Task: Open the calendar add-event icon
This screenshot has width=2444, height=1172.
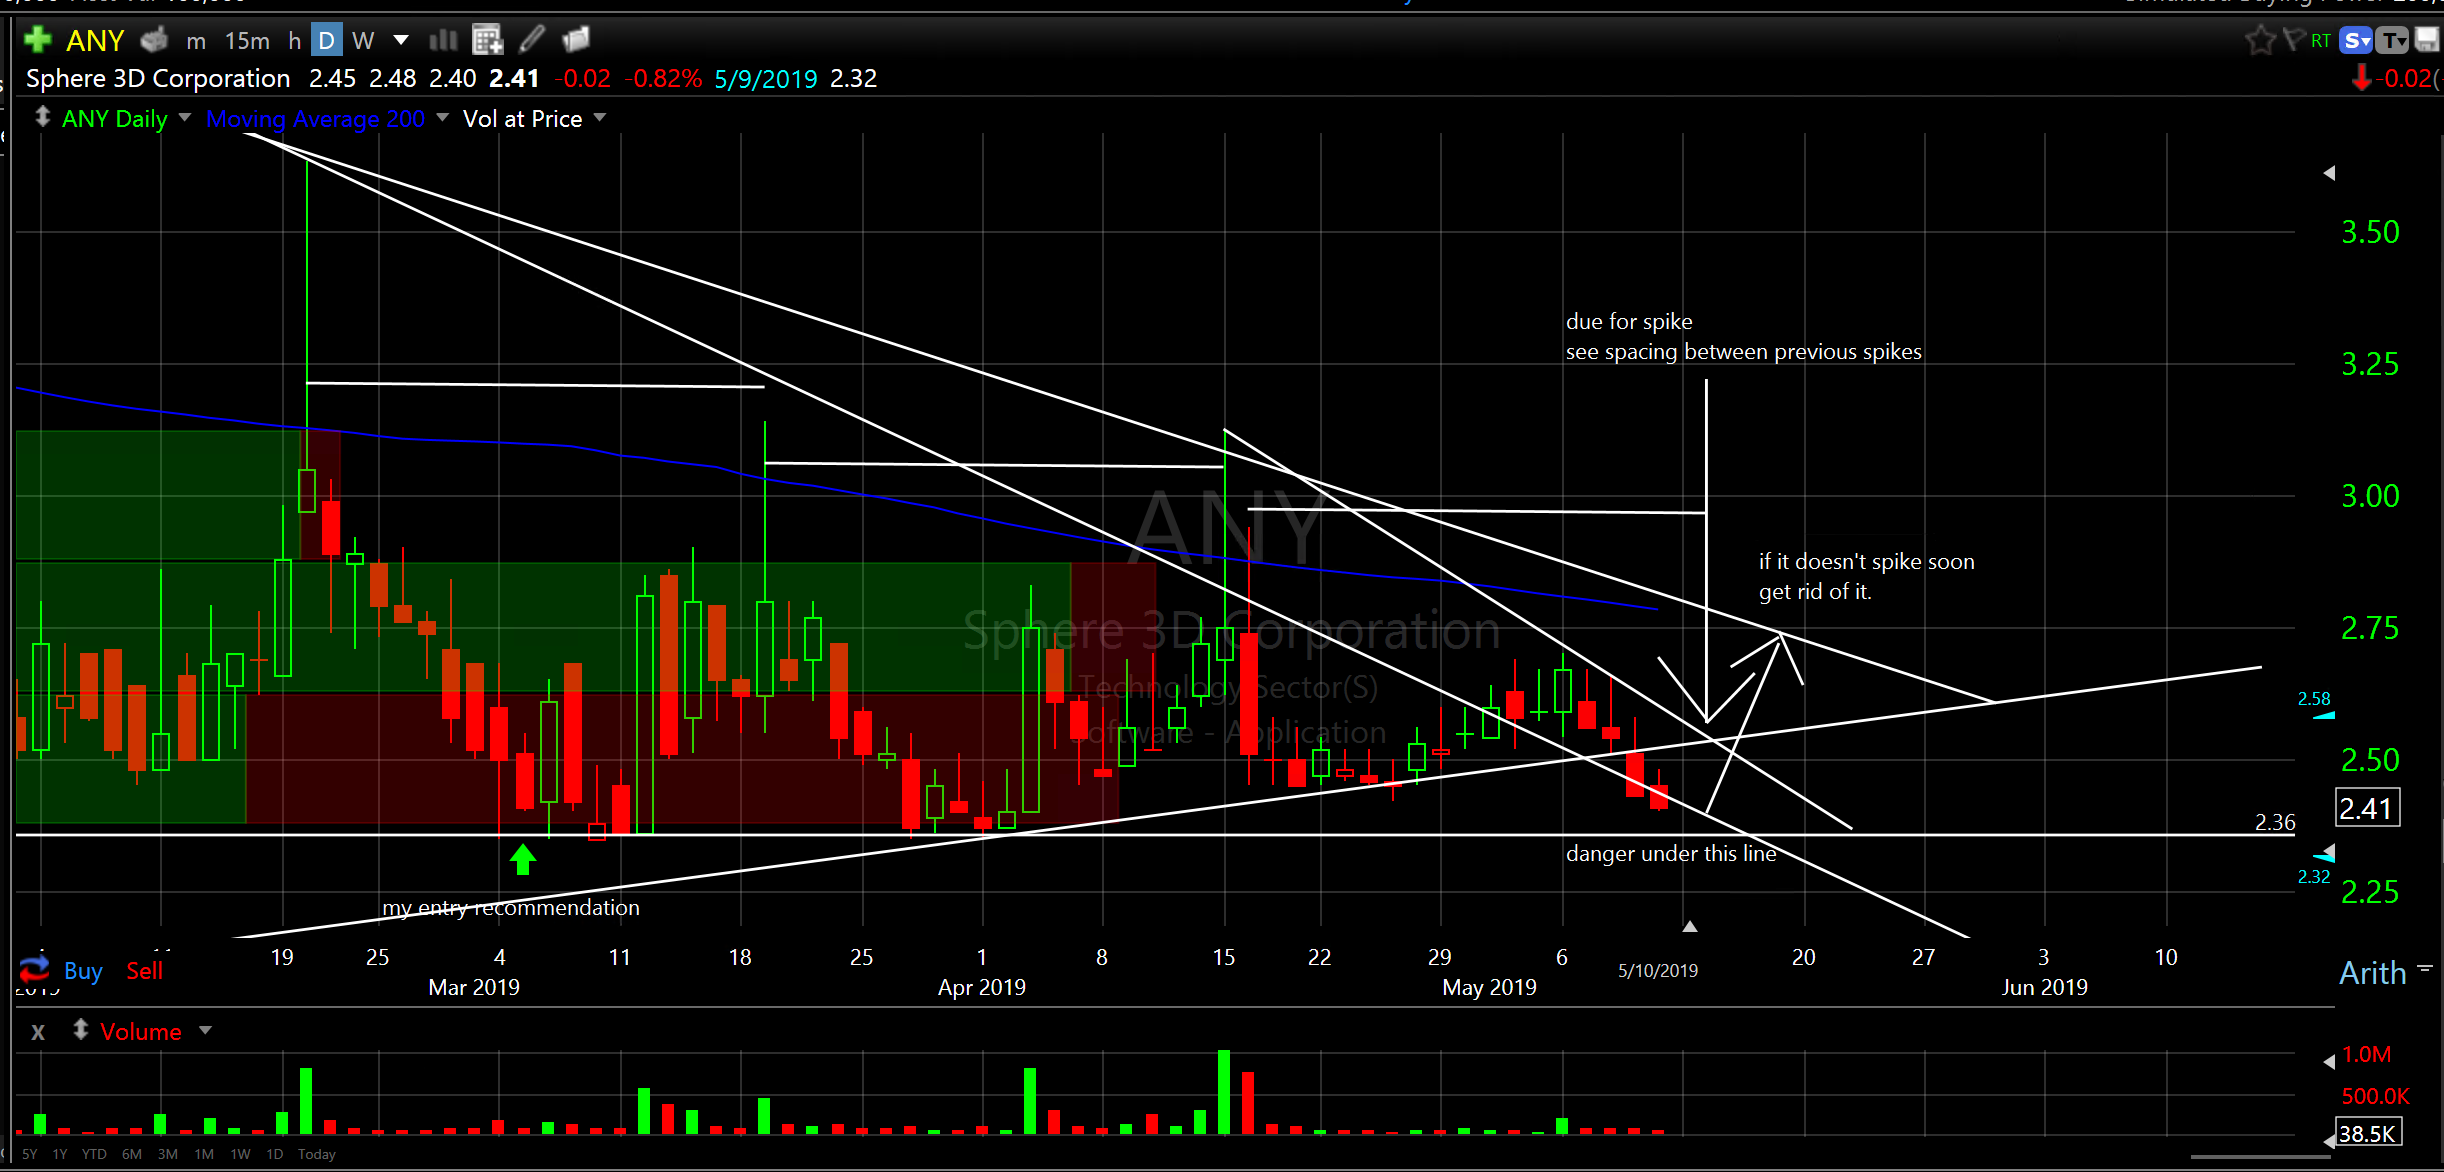Action: [x=487, y=40]
